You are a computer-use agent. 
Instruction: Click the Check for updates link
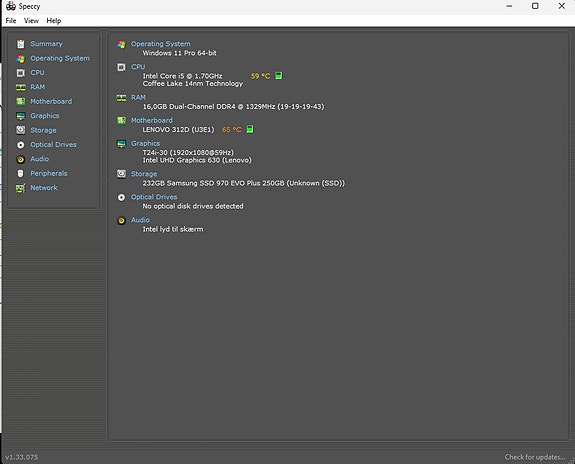(535, 457)
